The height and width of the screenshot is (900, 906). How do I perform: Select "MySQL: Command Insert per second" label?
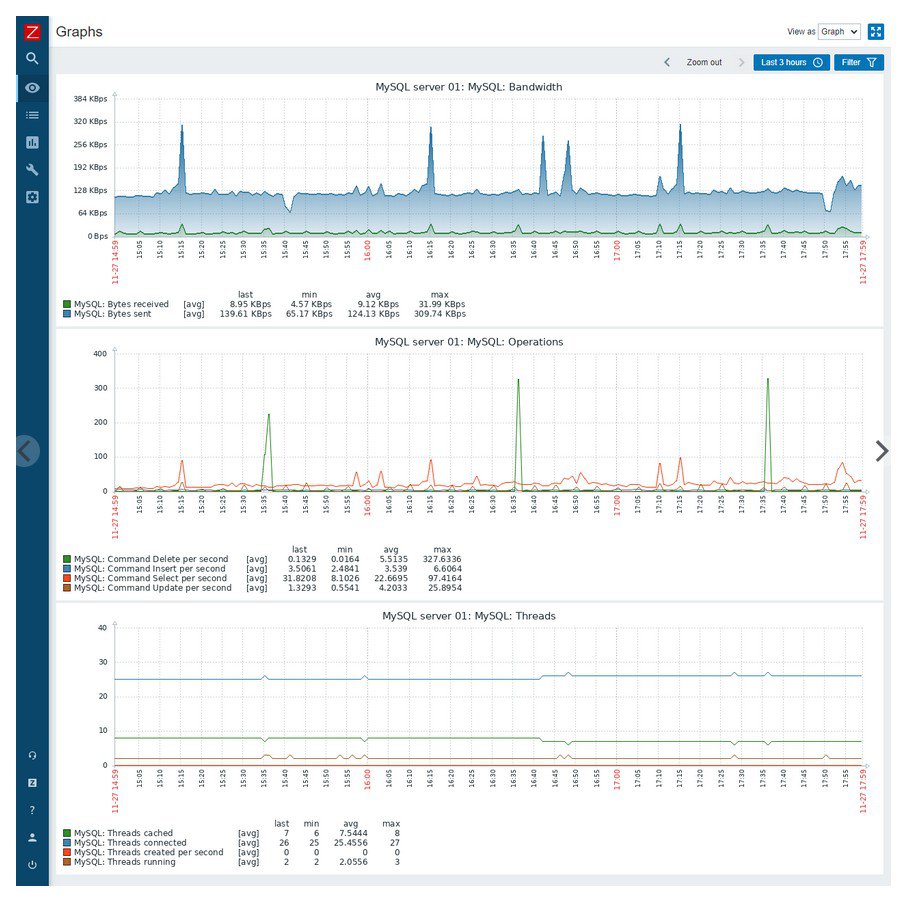(x=150, y=569)
